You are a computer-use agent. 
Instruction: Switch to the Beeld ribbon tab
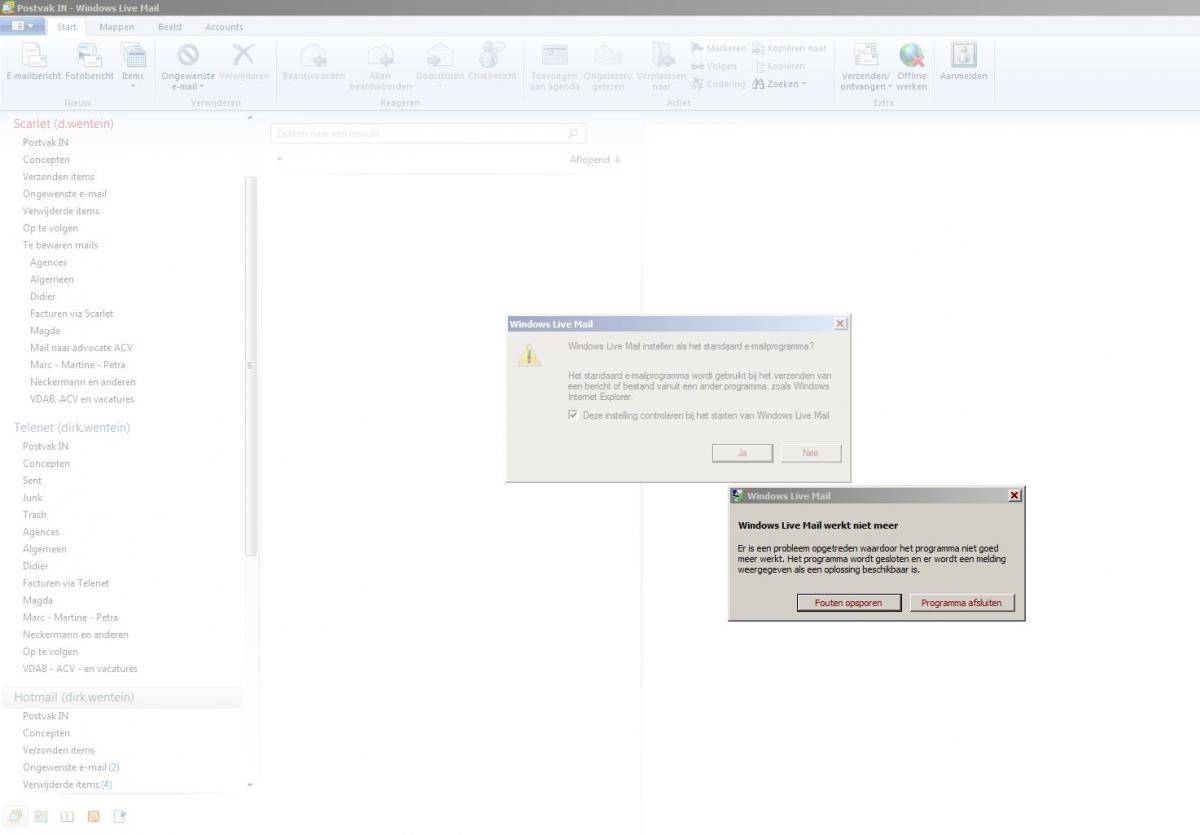coord(170,27)
